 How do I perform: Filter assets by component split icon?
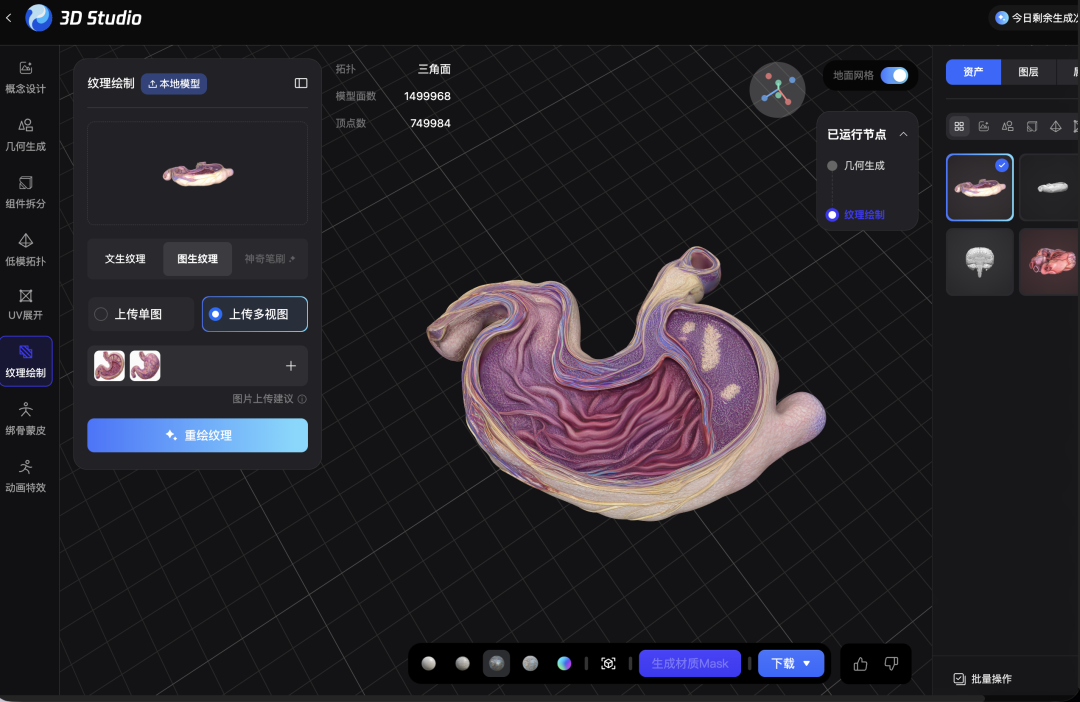coord(1032,127)
